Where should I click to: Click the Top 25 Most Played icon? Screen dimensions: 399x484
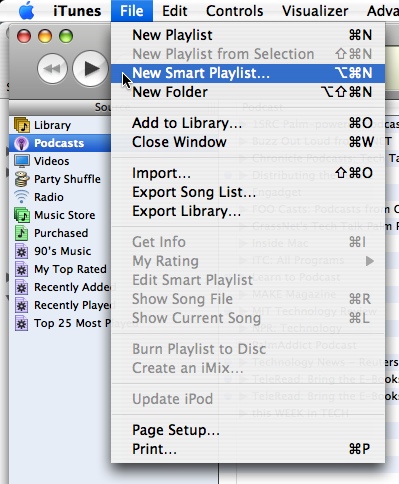[x=22, y=323]
